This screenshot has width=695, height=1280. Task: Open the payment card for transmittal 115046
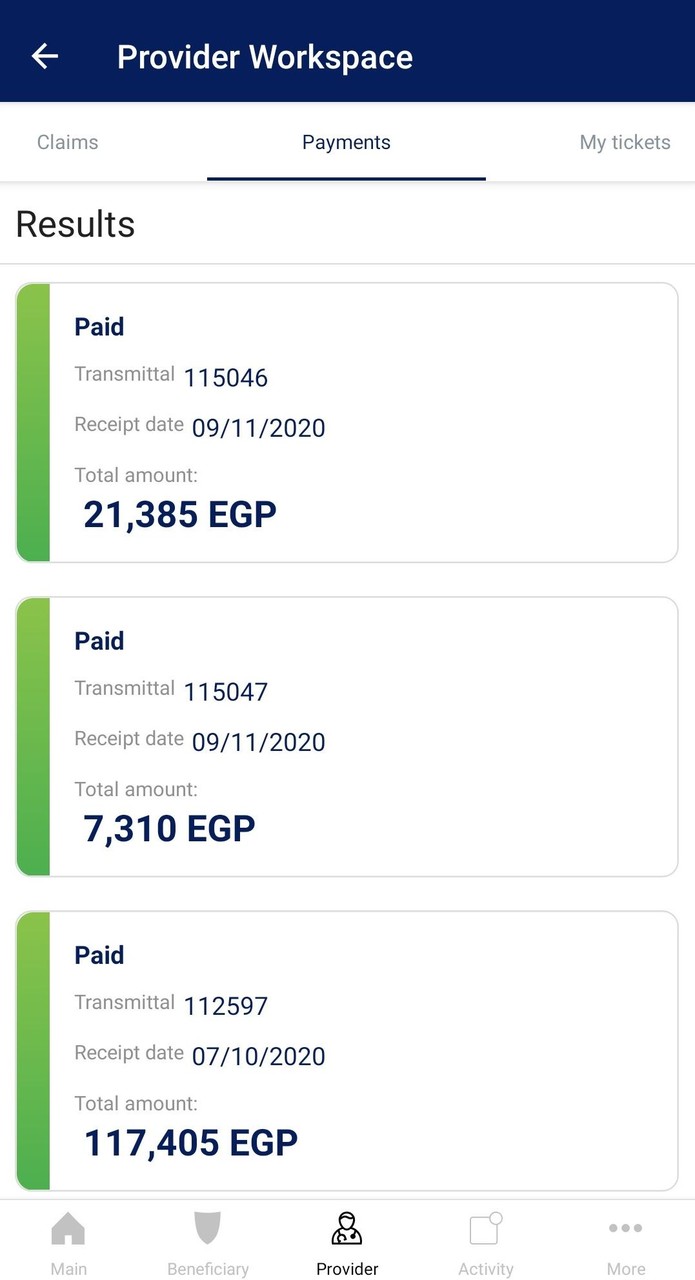pos(346,422)
